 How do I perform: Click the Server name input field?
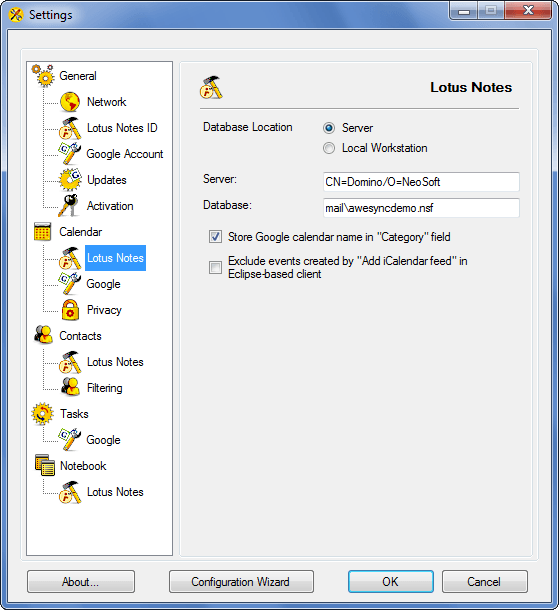tap(421, 182)
